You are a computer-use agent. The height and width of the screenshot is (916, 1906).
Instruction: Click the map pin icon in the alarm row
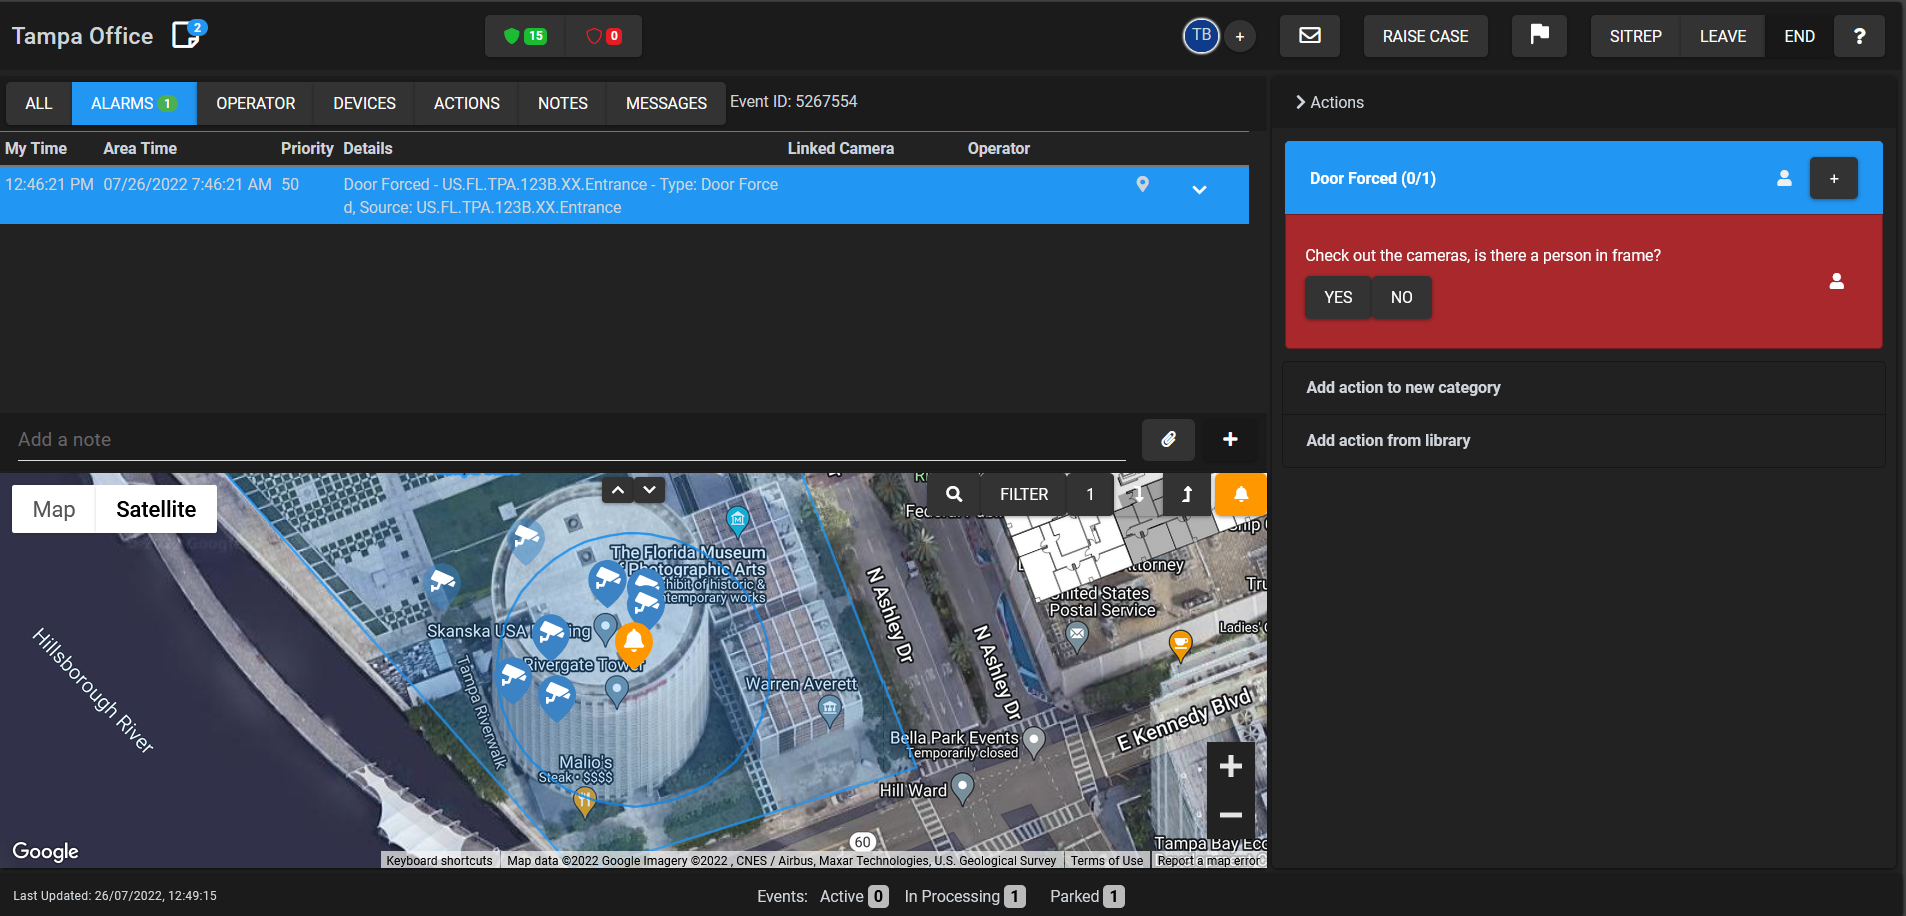(1143, 184)
